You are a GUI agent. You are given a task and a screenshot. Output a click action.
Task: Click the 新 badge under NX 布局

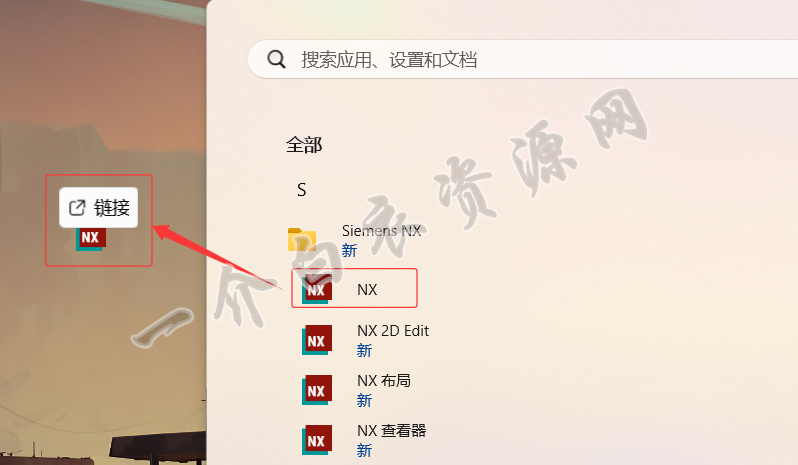point(364,400)
